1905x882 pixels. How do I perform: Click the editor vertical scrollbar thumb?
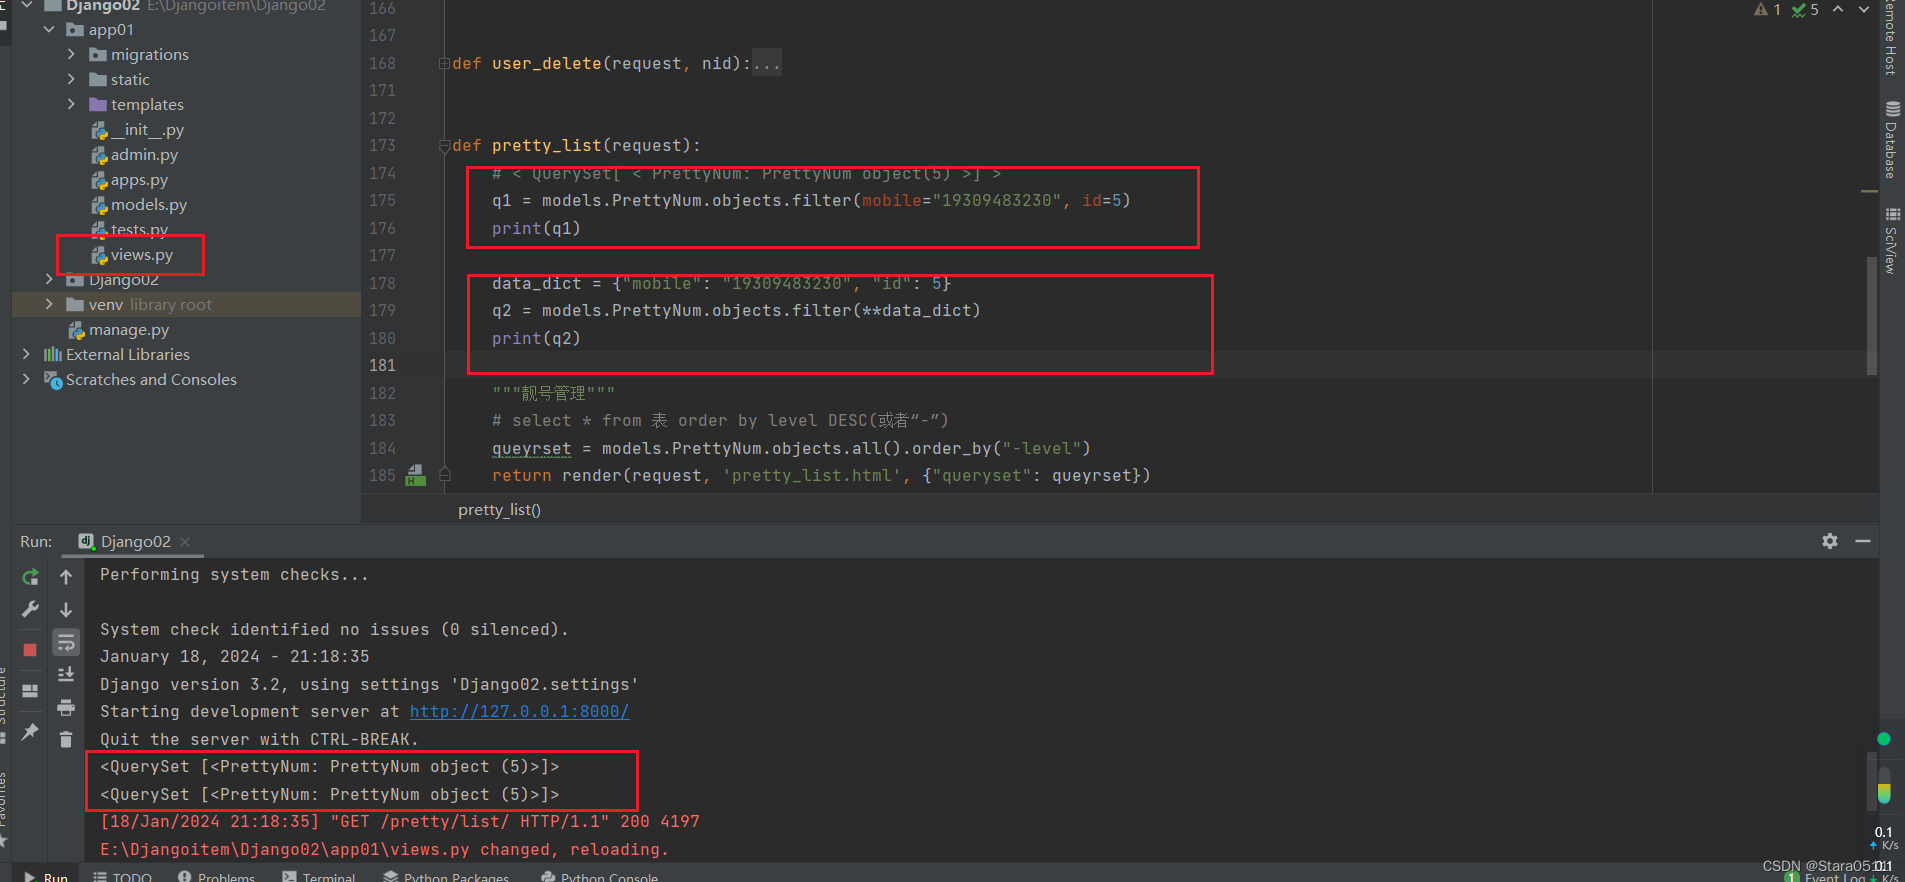click(1871, 315)
